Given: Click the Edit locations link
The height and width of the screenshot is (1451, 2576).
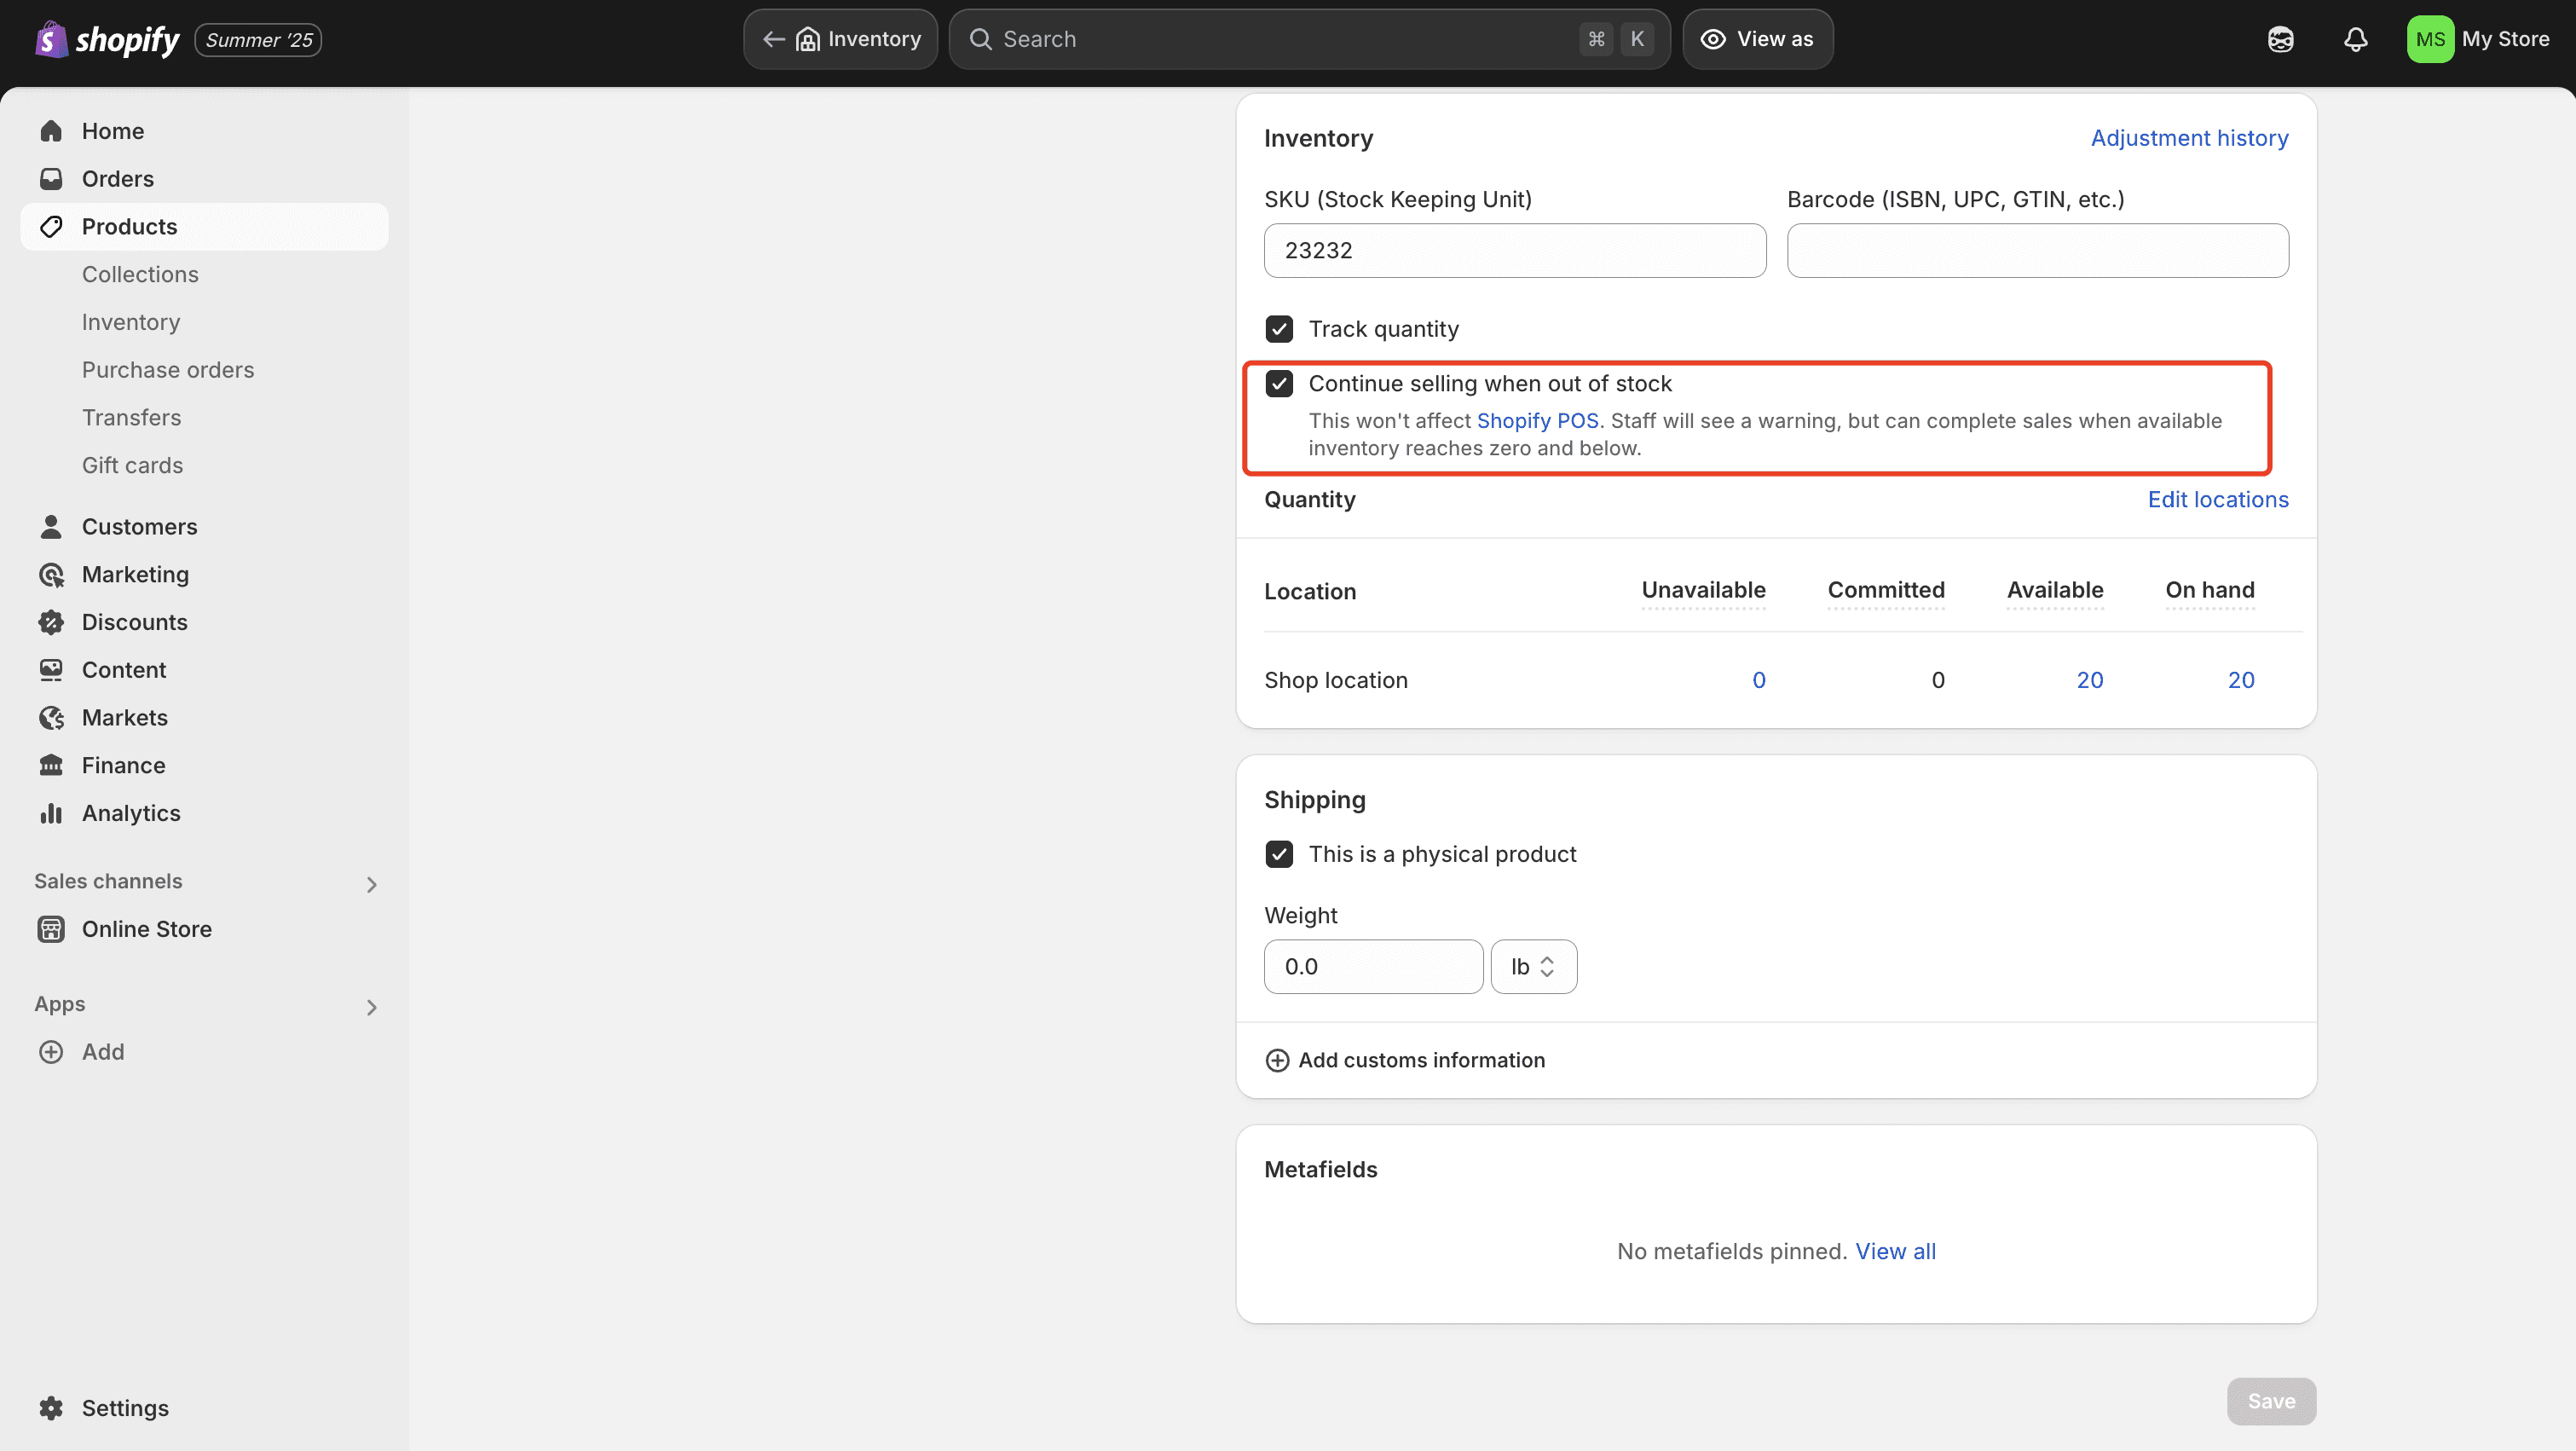Looking at the screenshot, I should click(x=2217, y=499).
